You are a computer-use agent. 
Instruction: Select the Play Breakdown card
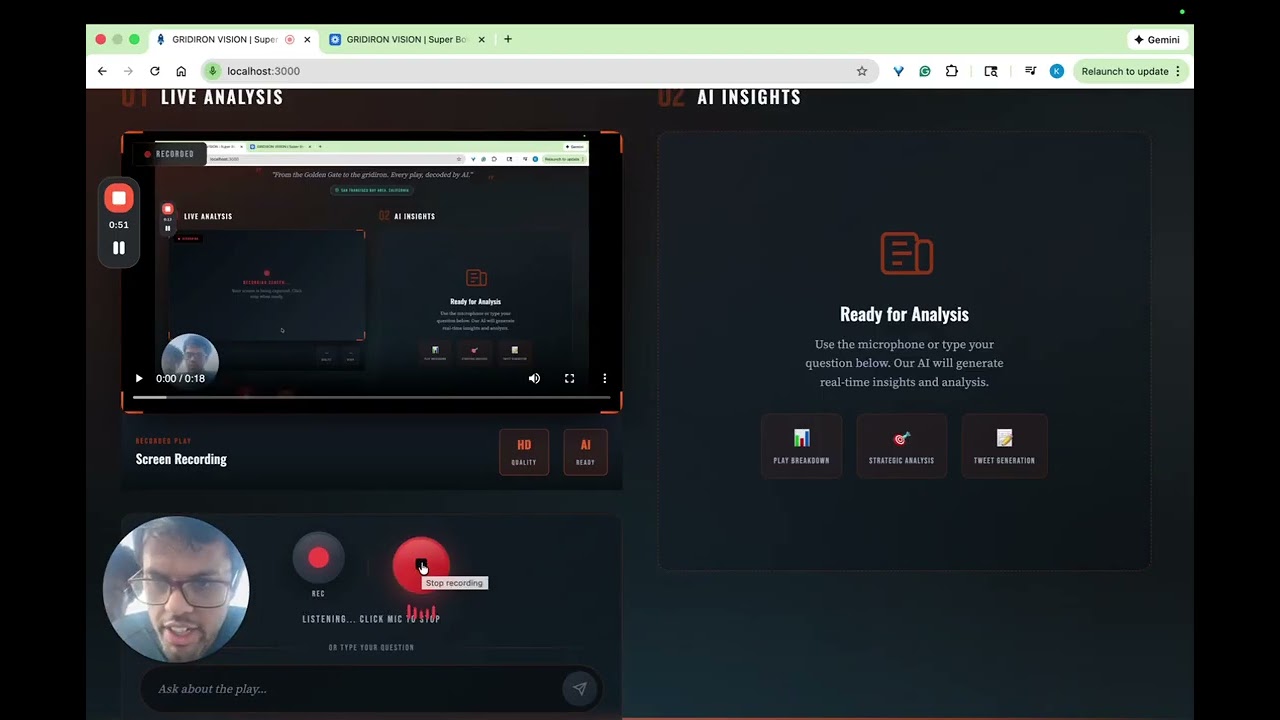click(x=801, y=446)
